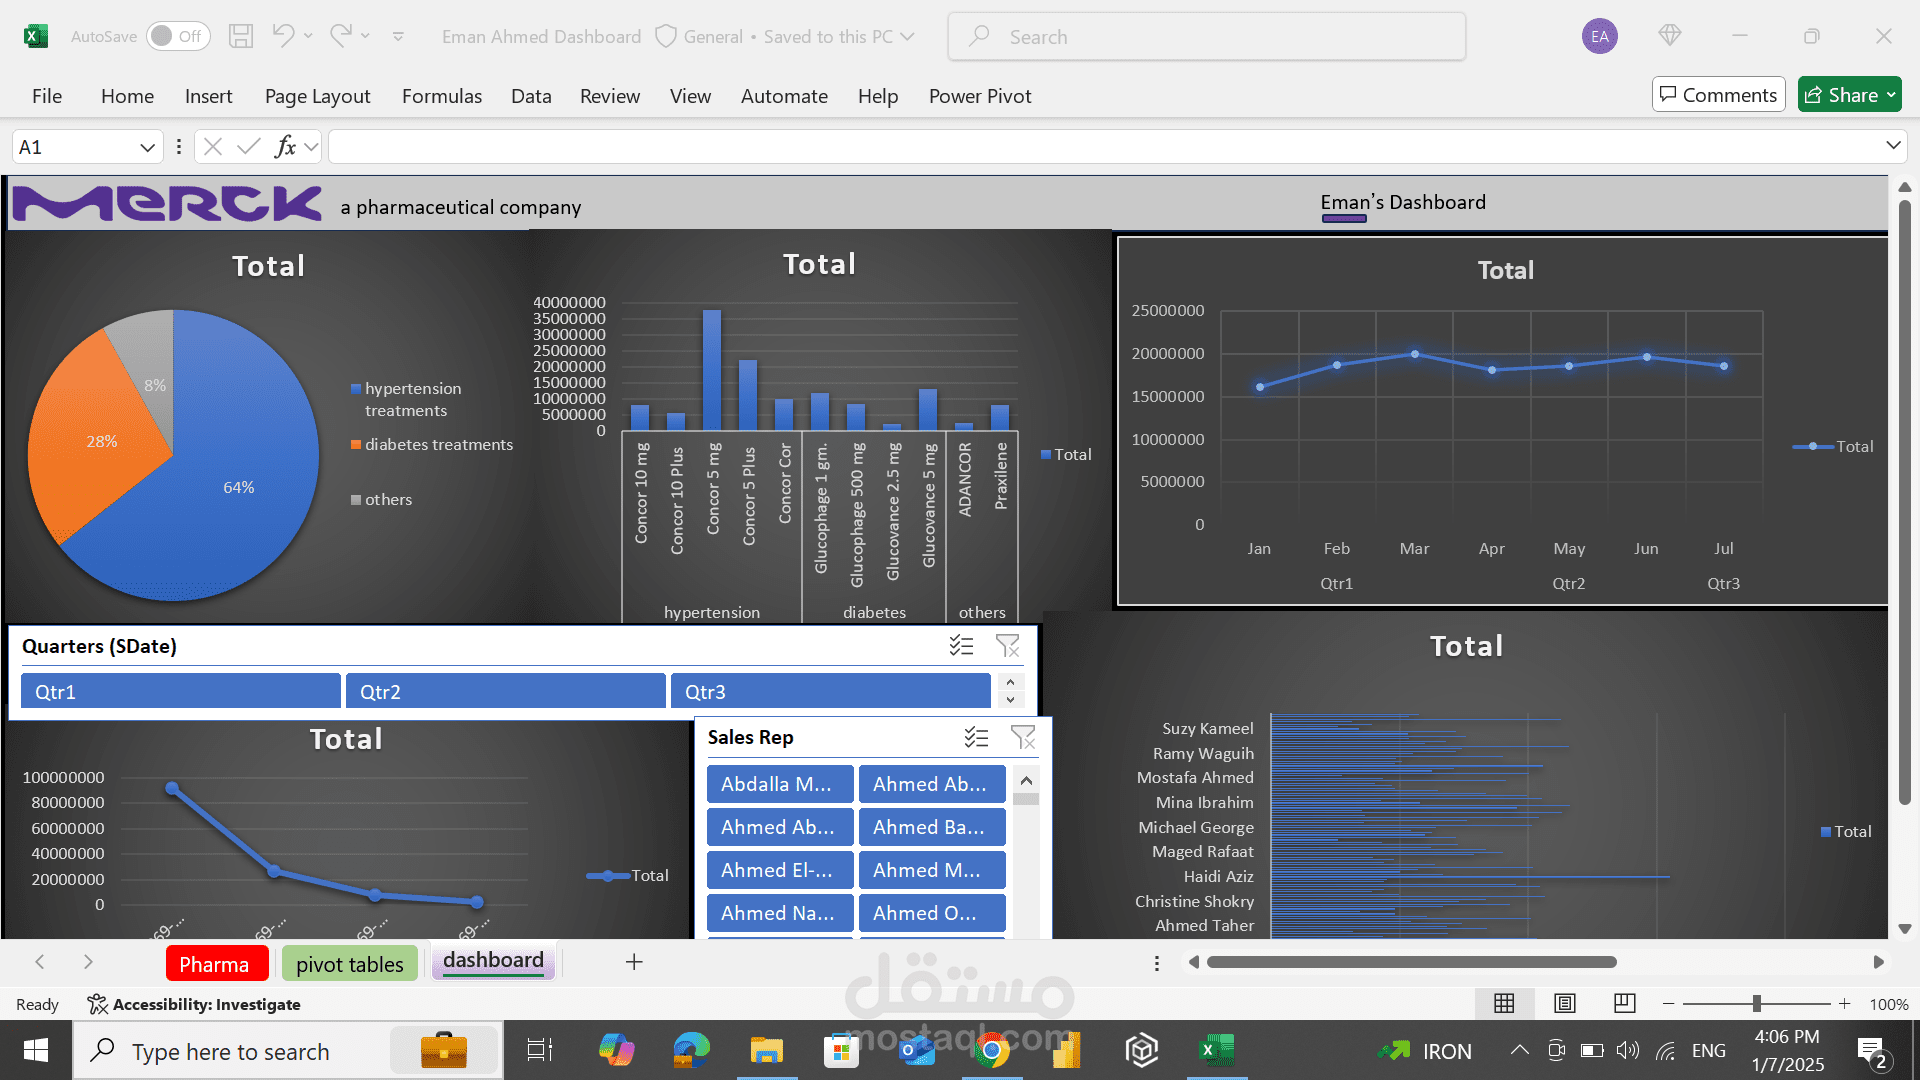Click the Insert Function fx icon

(286, 147)
